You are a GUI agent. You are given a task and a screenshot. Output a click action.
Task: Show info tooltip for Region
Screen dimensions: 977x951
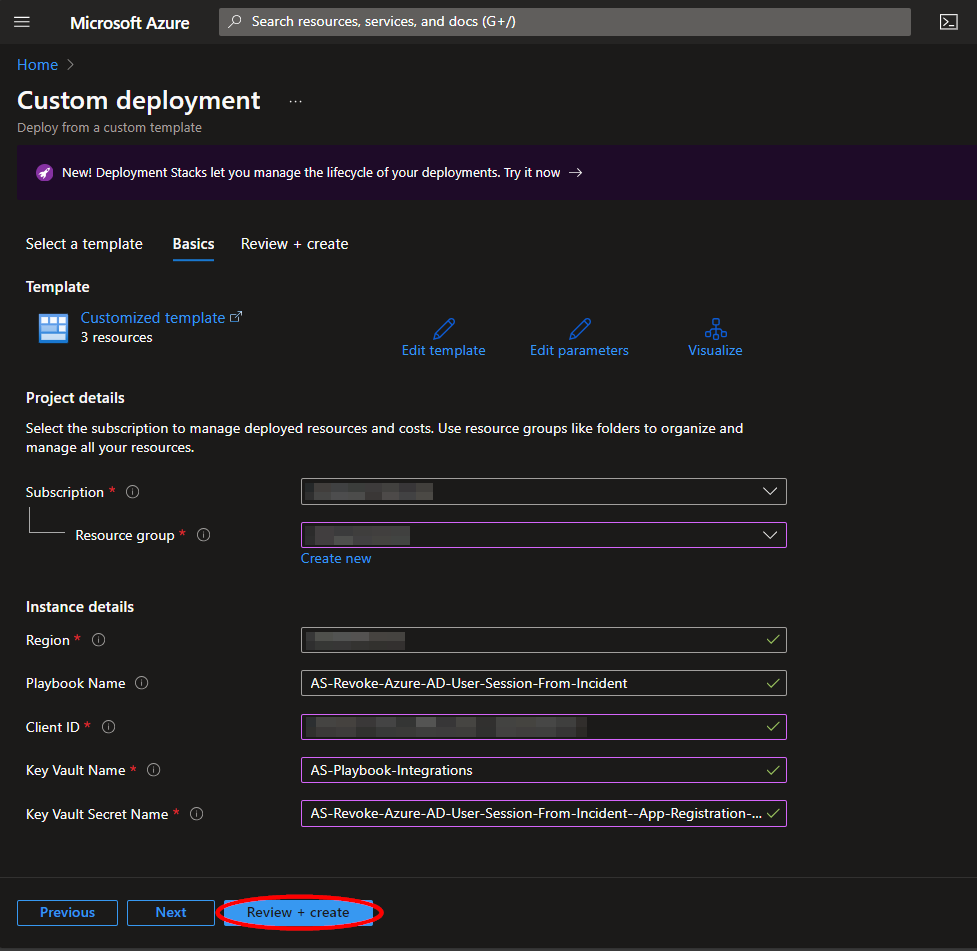98,640
